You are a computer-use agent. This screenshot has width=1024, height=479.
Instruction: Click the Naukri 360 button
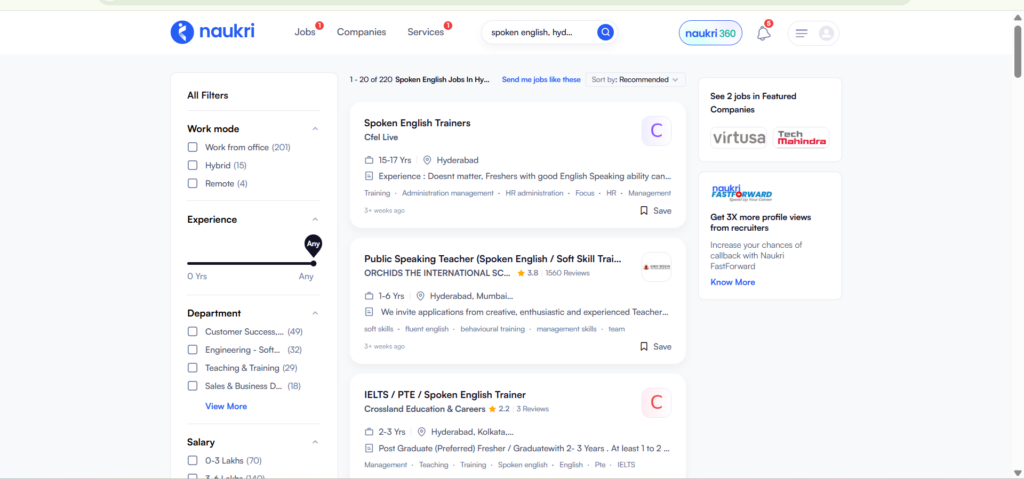711,33
